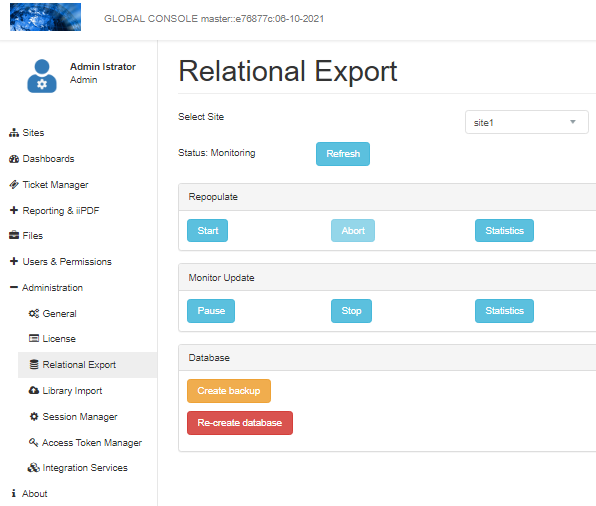Start the Repopulate process
596x506 pixels.
(207, 230)
